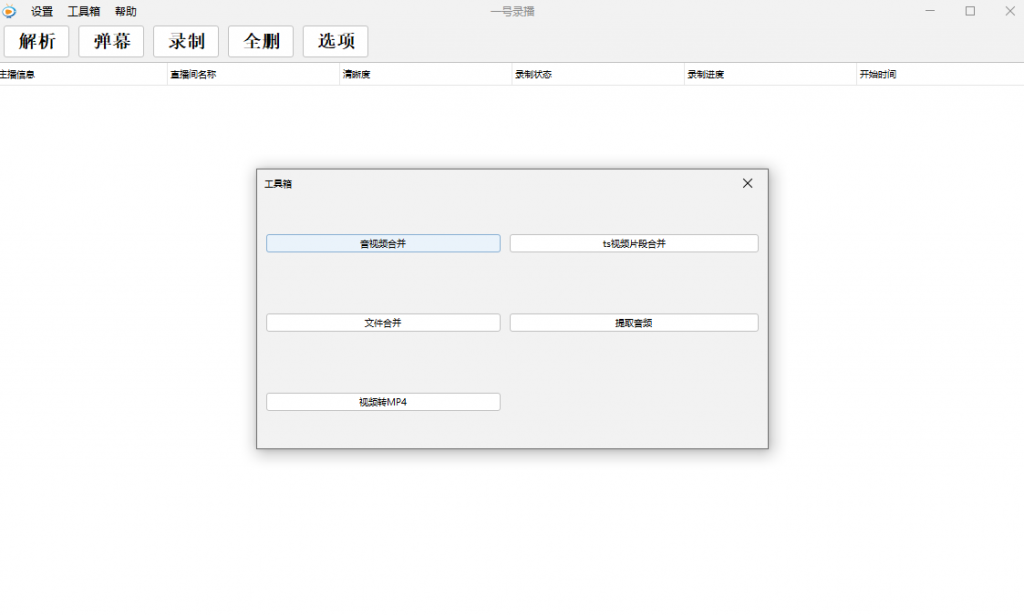The width and height of the screenshot is (1024, 616).
Task: Choose ts视频片段合并 in the toolbox
Action: tap(634, 243)
